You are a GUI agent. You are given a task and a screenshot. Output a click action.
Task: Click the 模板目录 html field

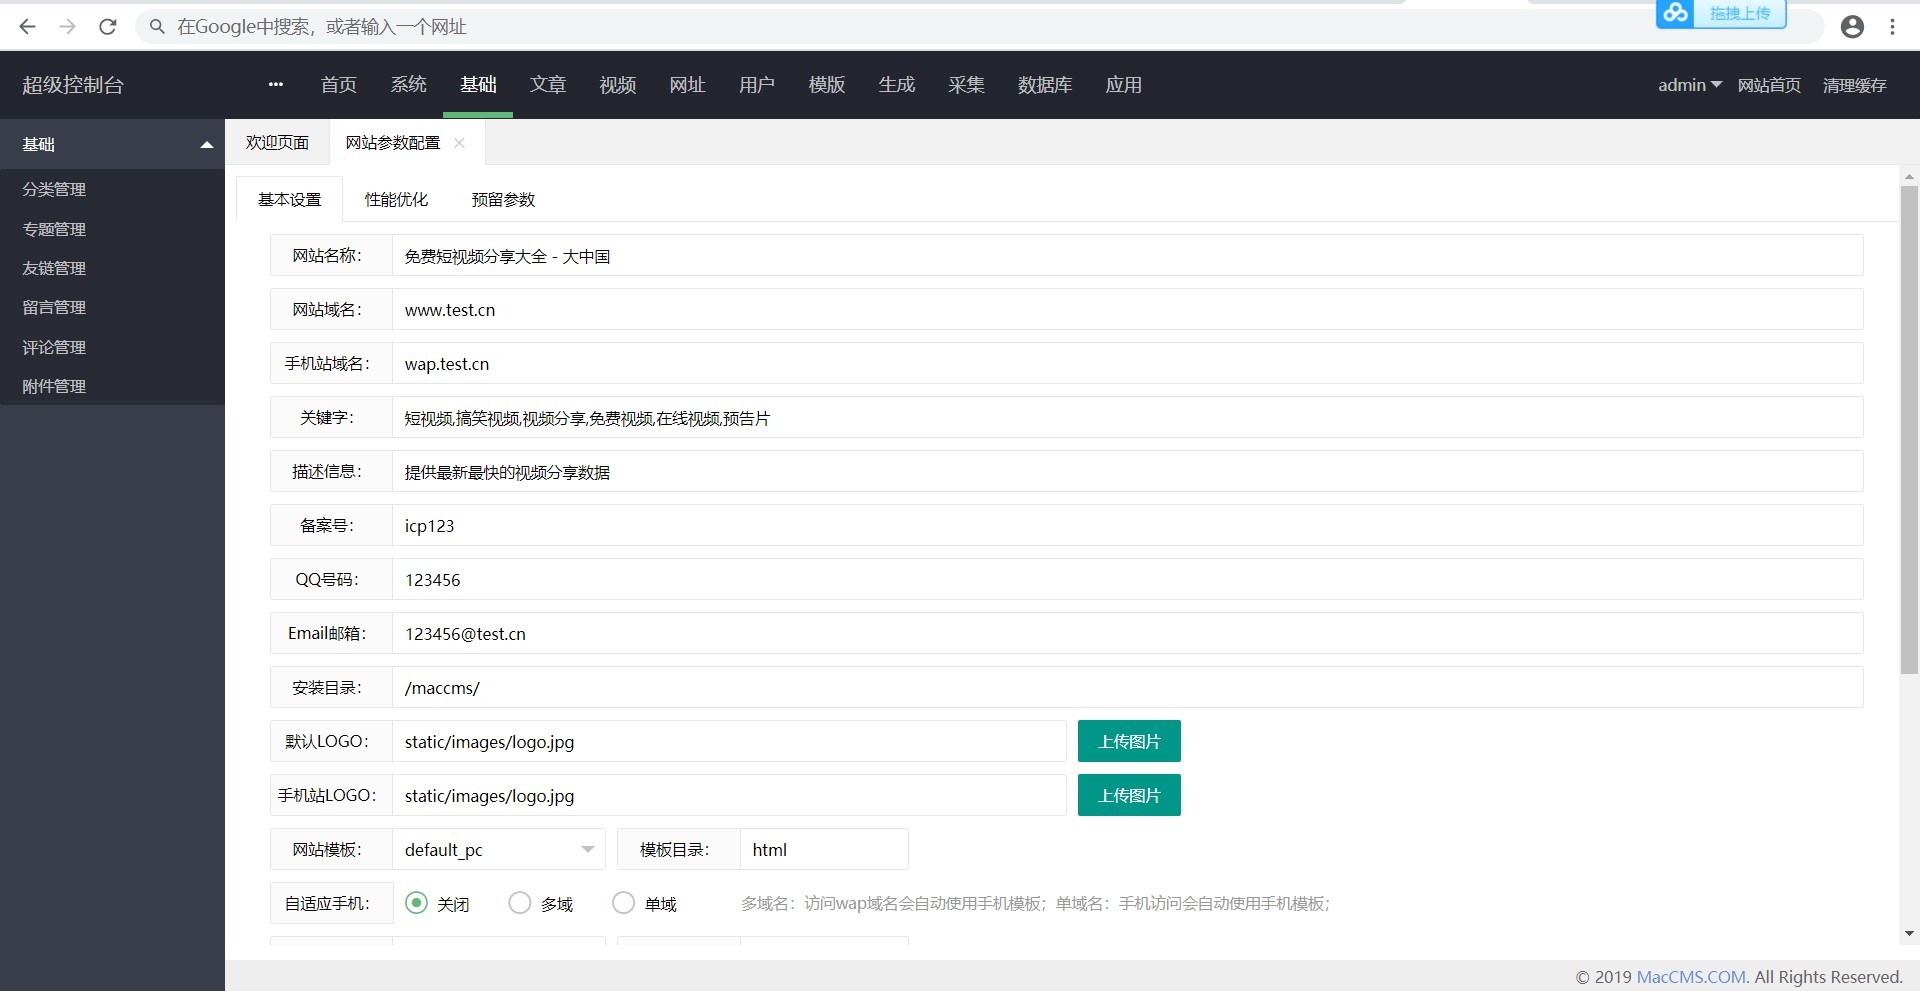(824, 849)
